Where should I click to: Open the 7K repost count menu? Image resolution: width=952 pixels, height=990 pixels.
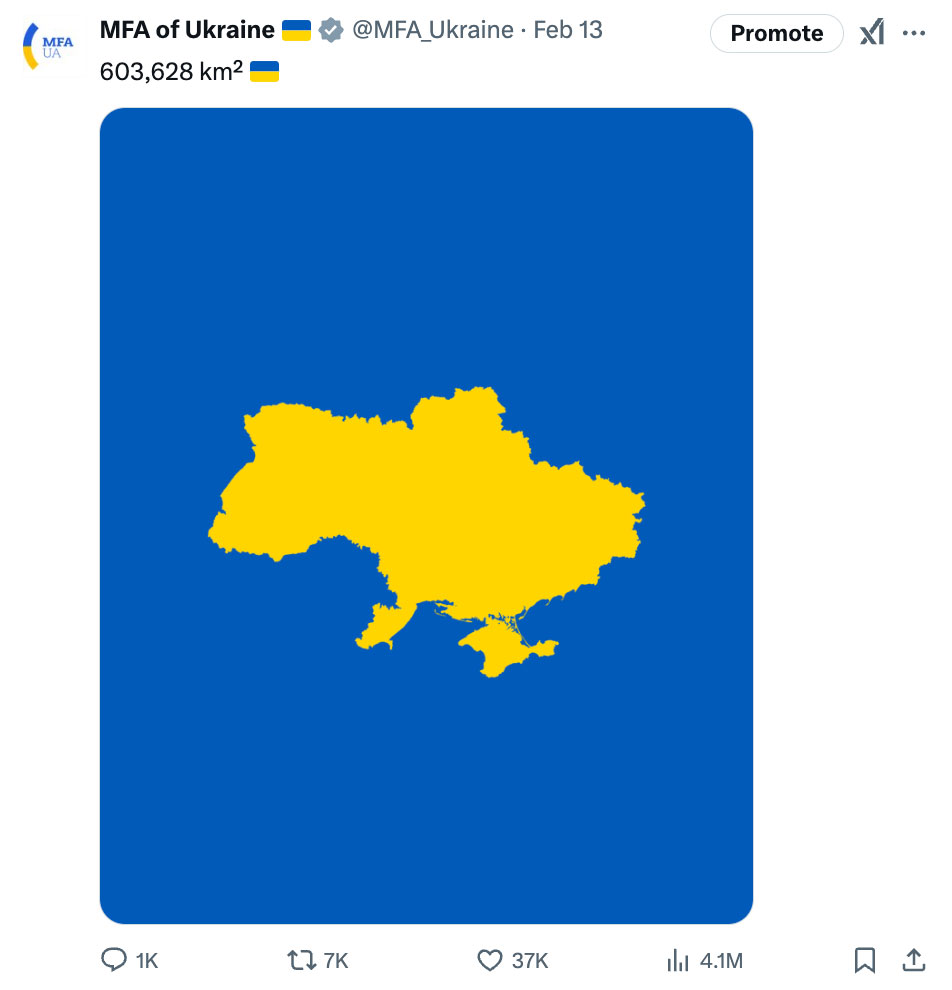335,961
